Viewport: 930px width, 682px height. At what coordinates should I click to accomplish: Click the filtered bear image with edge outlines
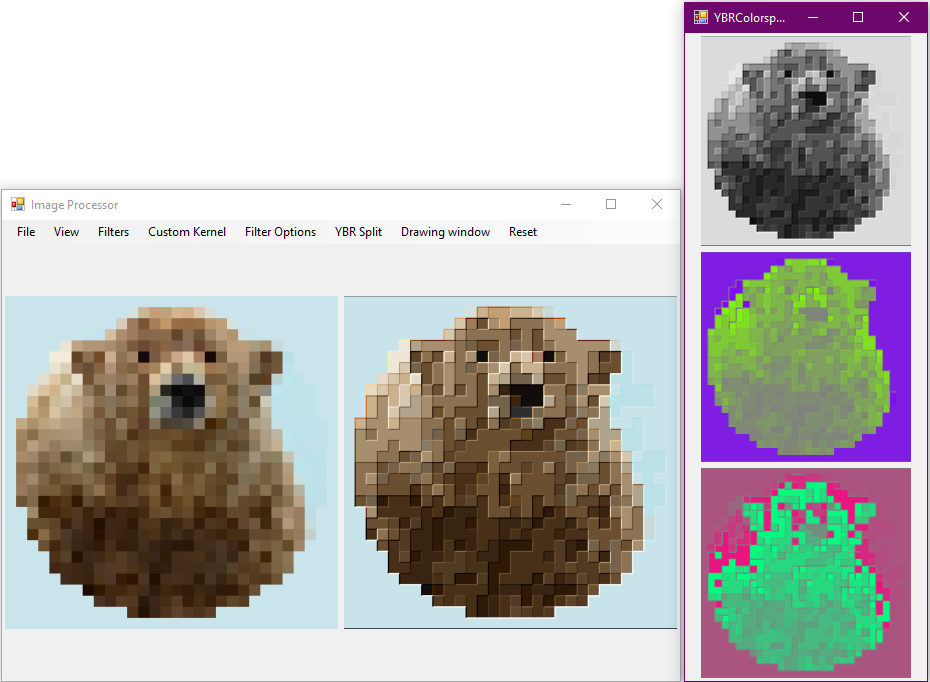coord(510,462)
